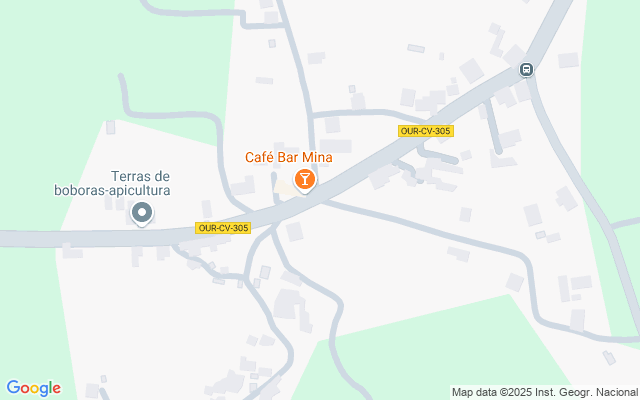
Task: Click the Café Bar Mina text label
Action: (289, 157)
